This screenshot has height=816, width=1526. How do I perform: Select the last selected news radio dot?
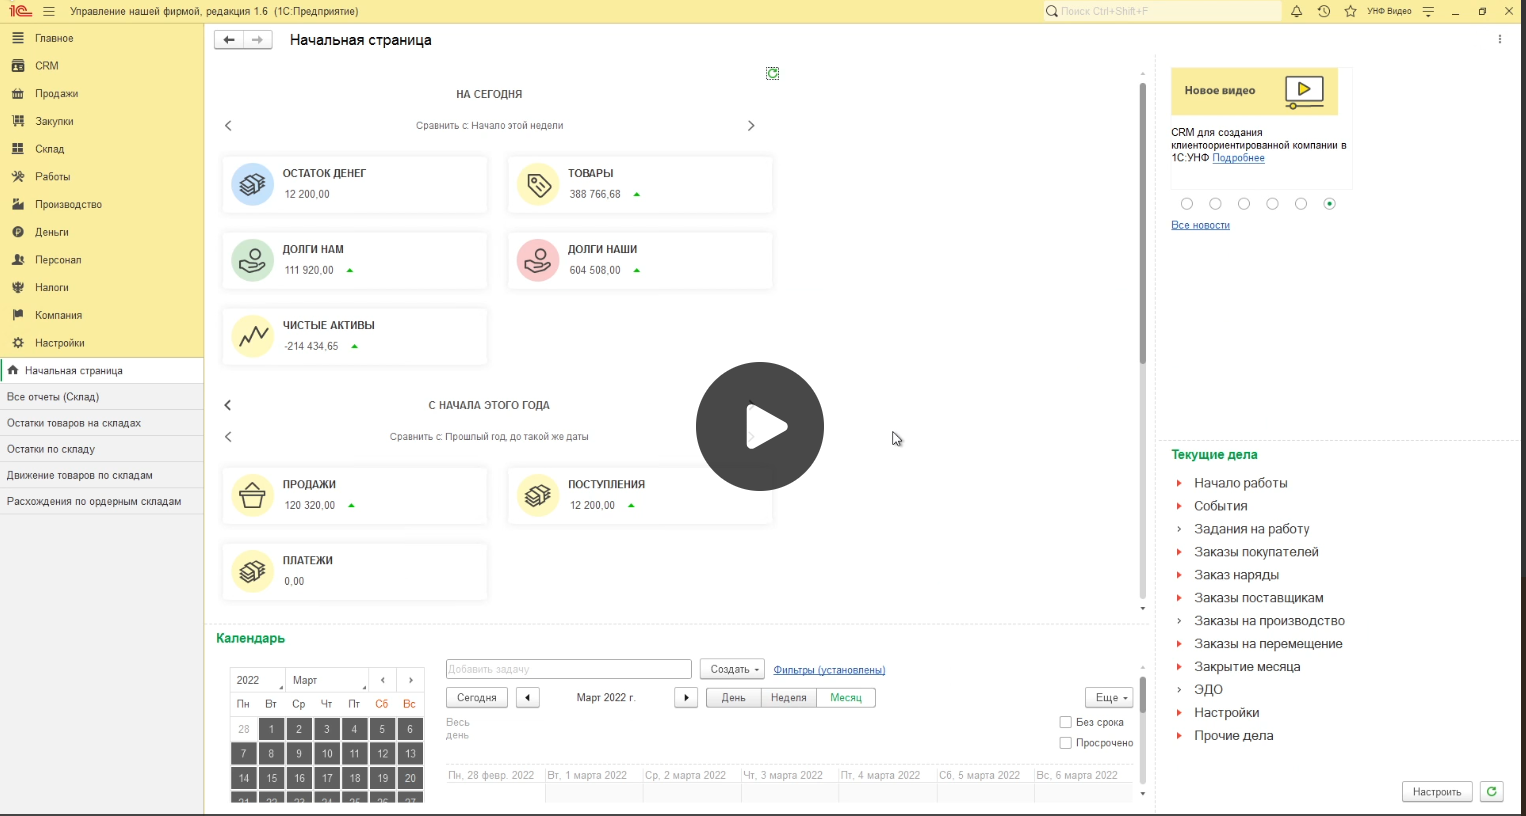[1329, 204]
